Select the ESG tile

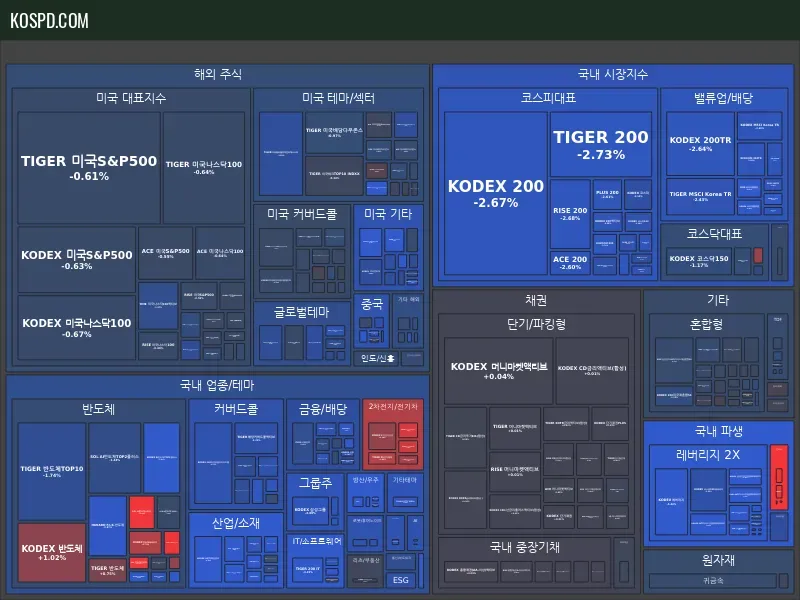[x=401, y=580]
